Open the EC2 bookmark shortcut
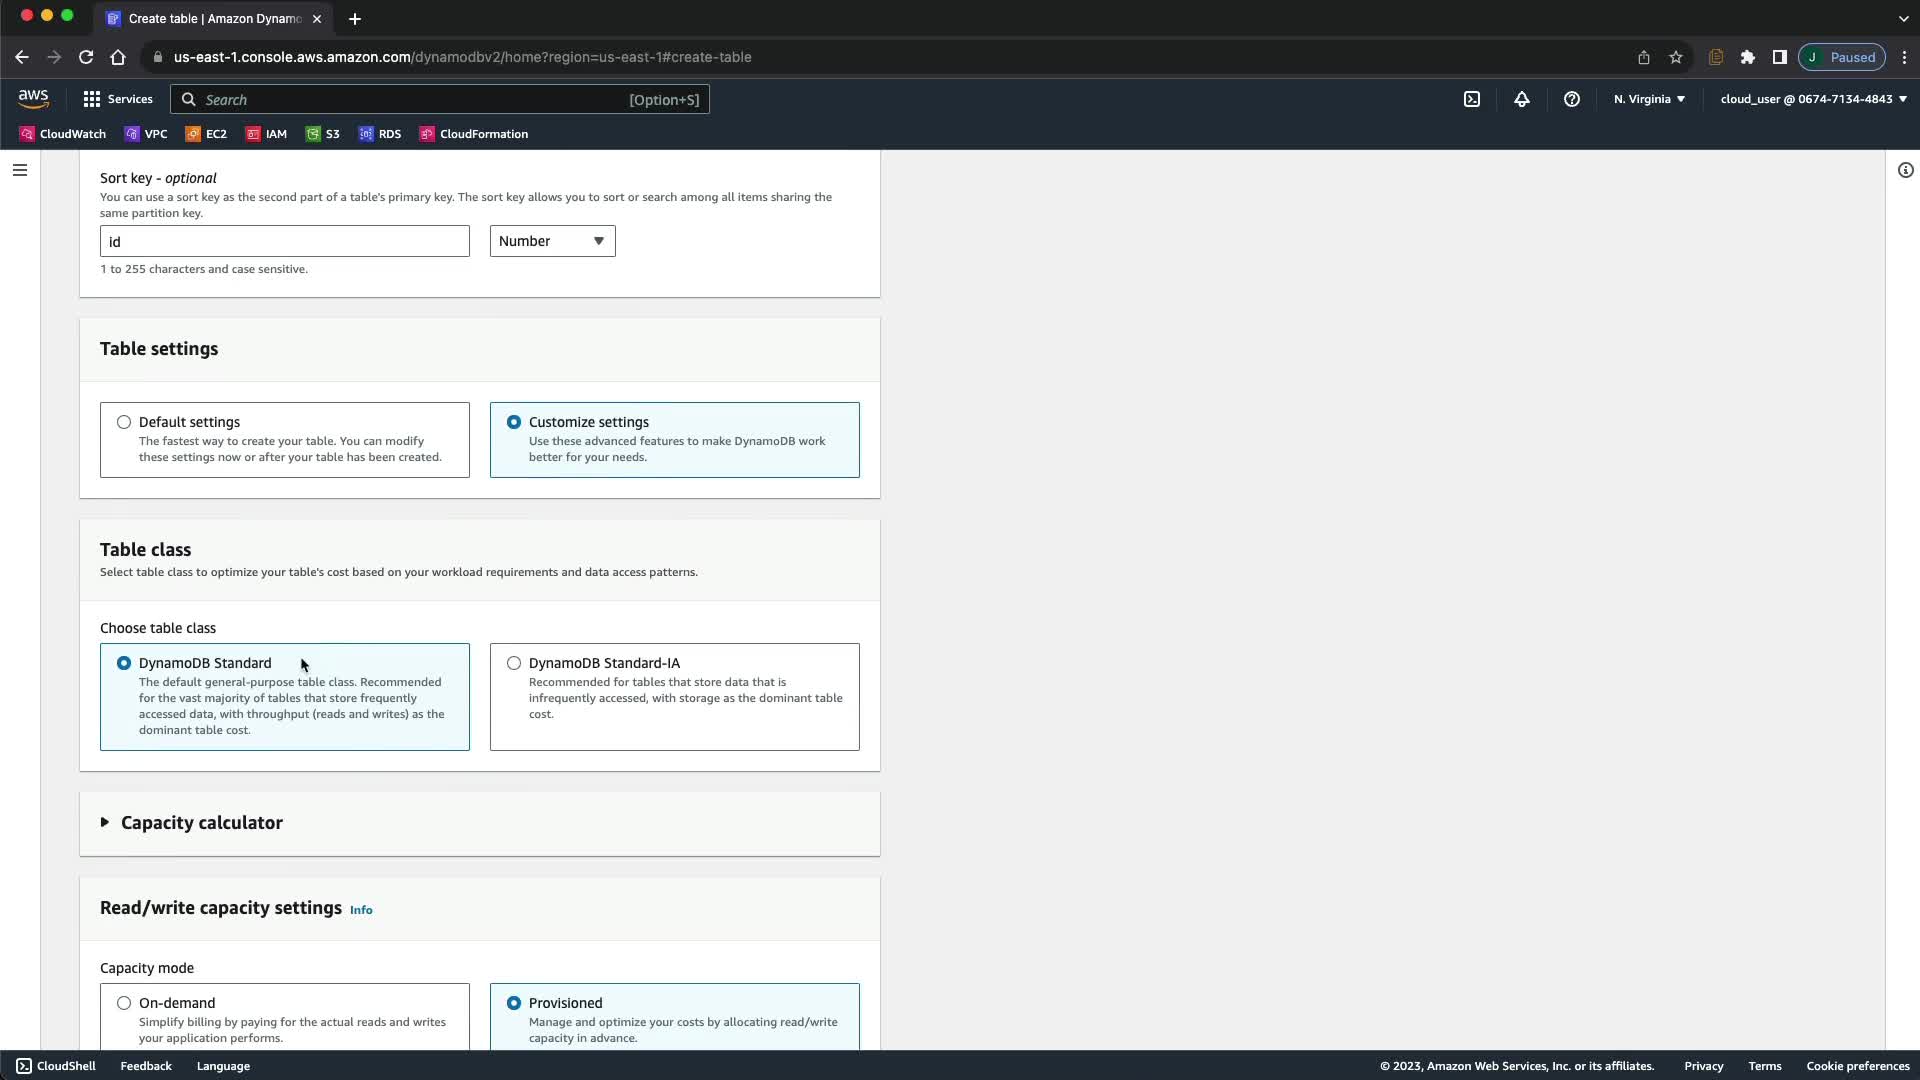1920x1080 pixels. (x=207, y=134)
